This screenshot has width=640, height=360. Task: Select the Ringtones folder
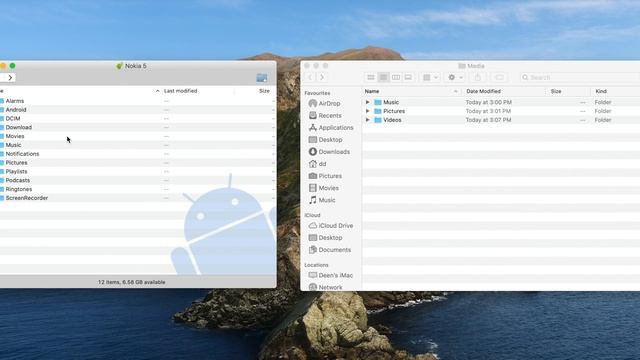click(x=18, y=189)
